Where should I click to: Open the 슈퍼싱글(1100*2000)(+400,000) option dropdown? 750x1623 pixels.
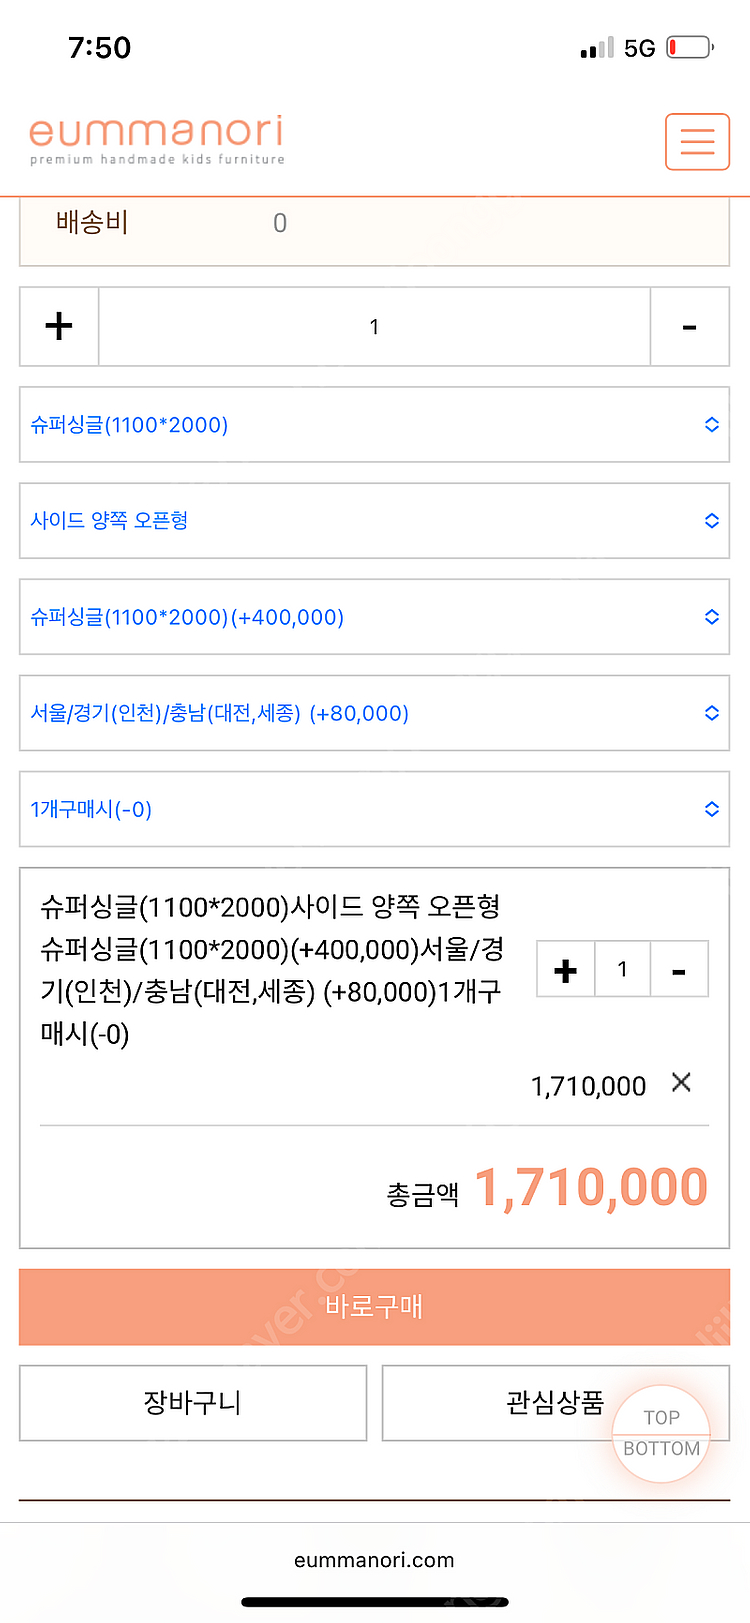374,617
